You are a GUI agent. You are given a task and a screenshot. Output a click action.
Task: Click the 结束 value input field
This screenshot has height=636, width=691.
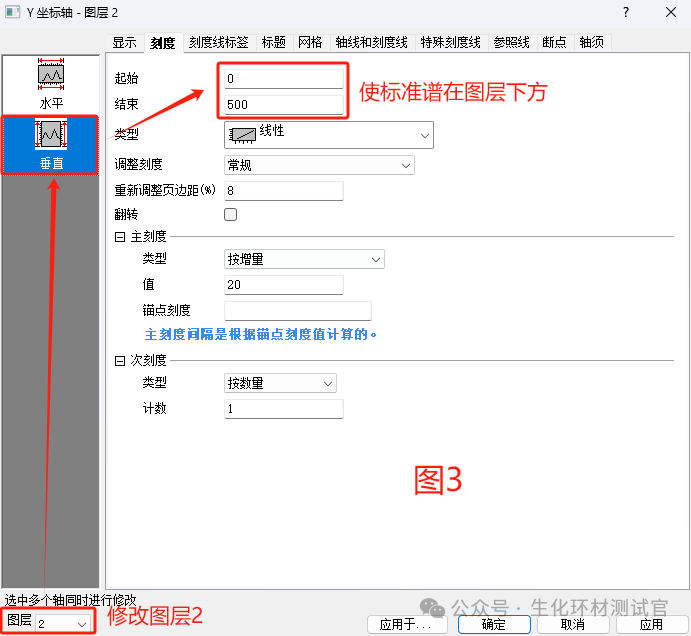tap(284, 105)
